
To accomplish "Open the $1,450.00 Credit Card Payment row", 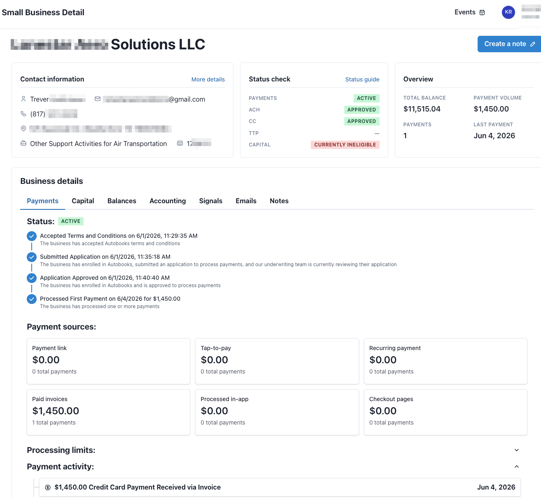I will click(x=280, y=487).
